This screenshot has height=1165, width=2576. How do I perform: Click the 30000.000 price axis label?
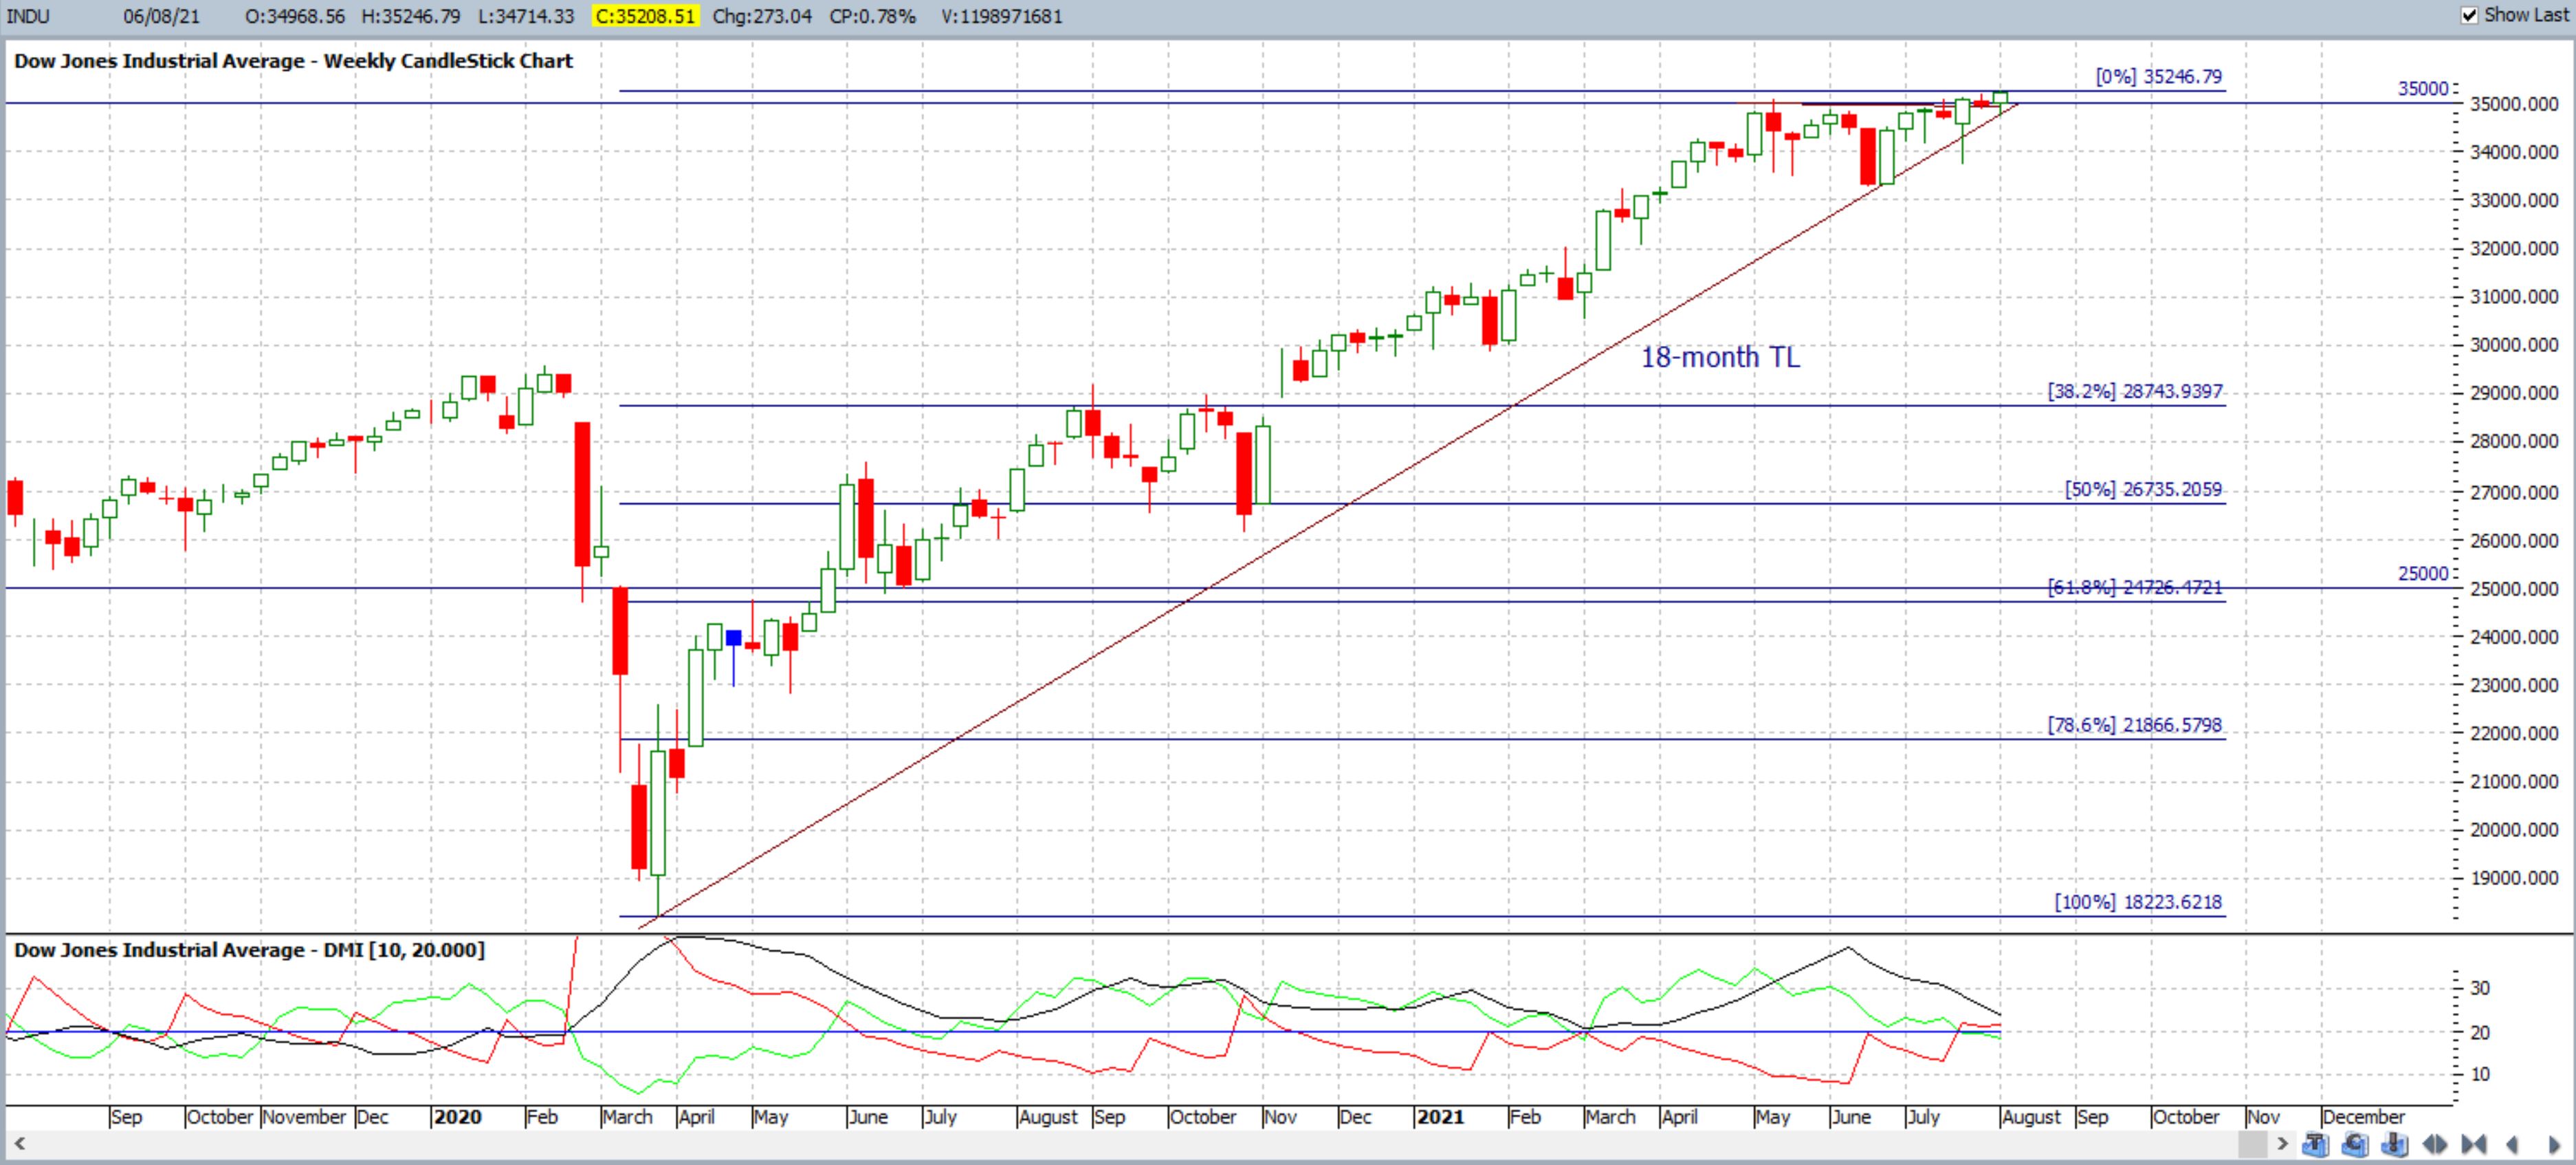tap(2514, 345)
